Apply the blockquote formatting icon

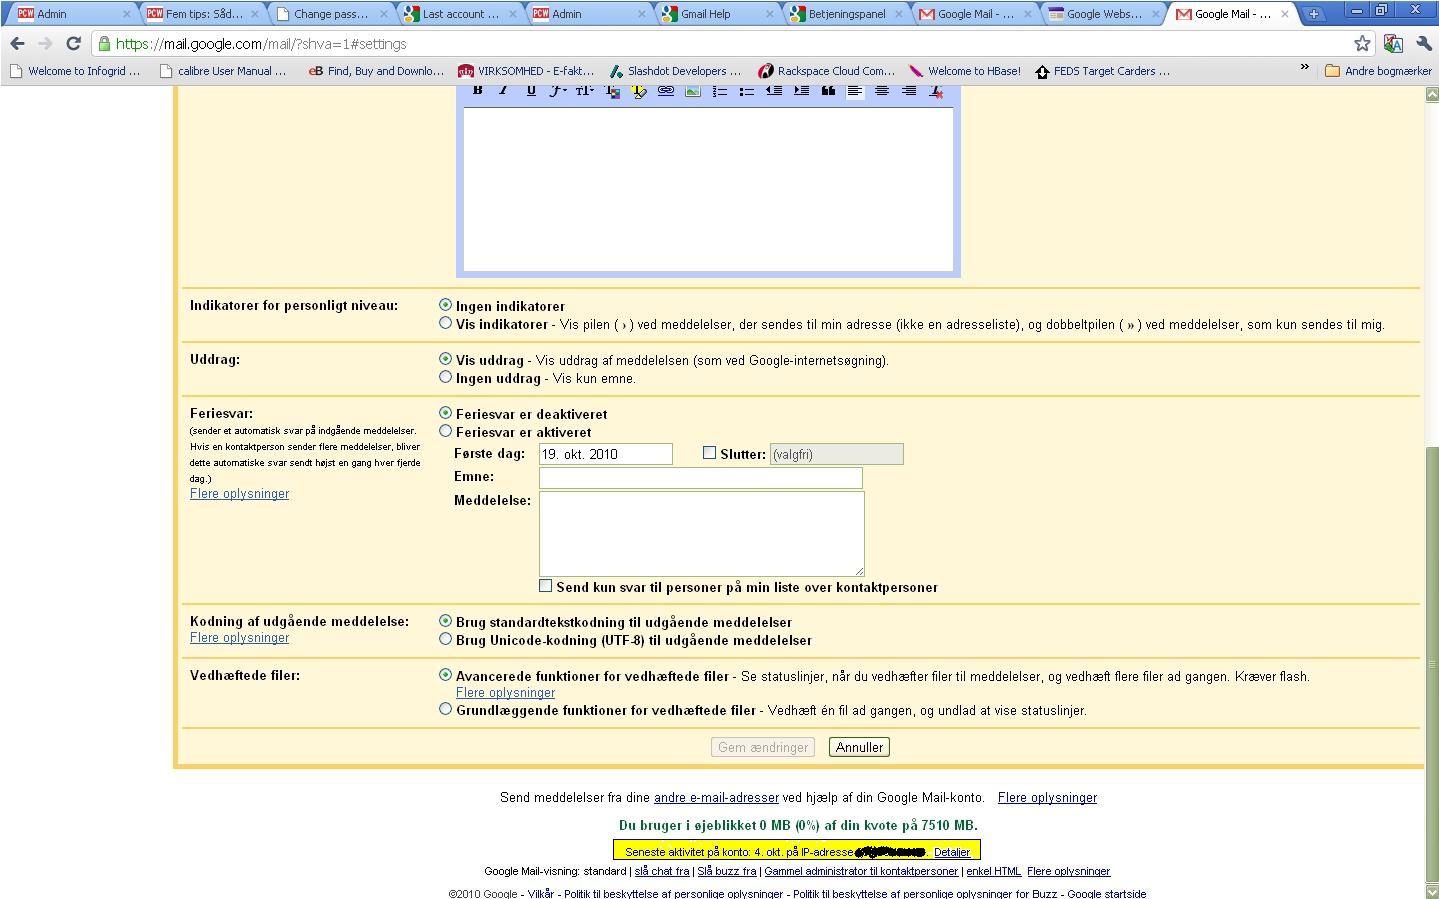pyautogui.click(x=828, y=91)
